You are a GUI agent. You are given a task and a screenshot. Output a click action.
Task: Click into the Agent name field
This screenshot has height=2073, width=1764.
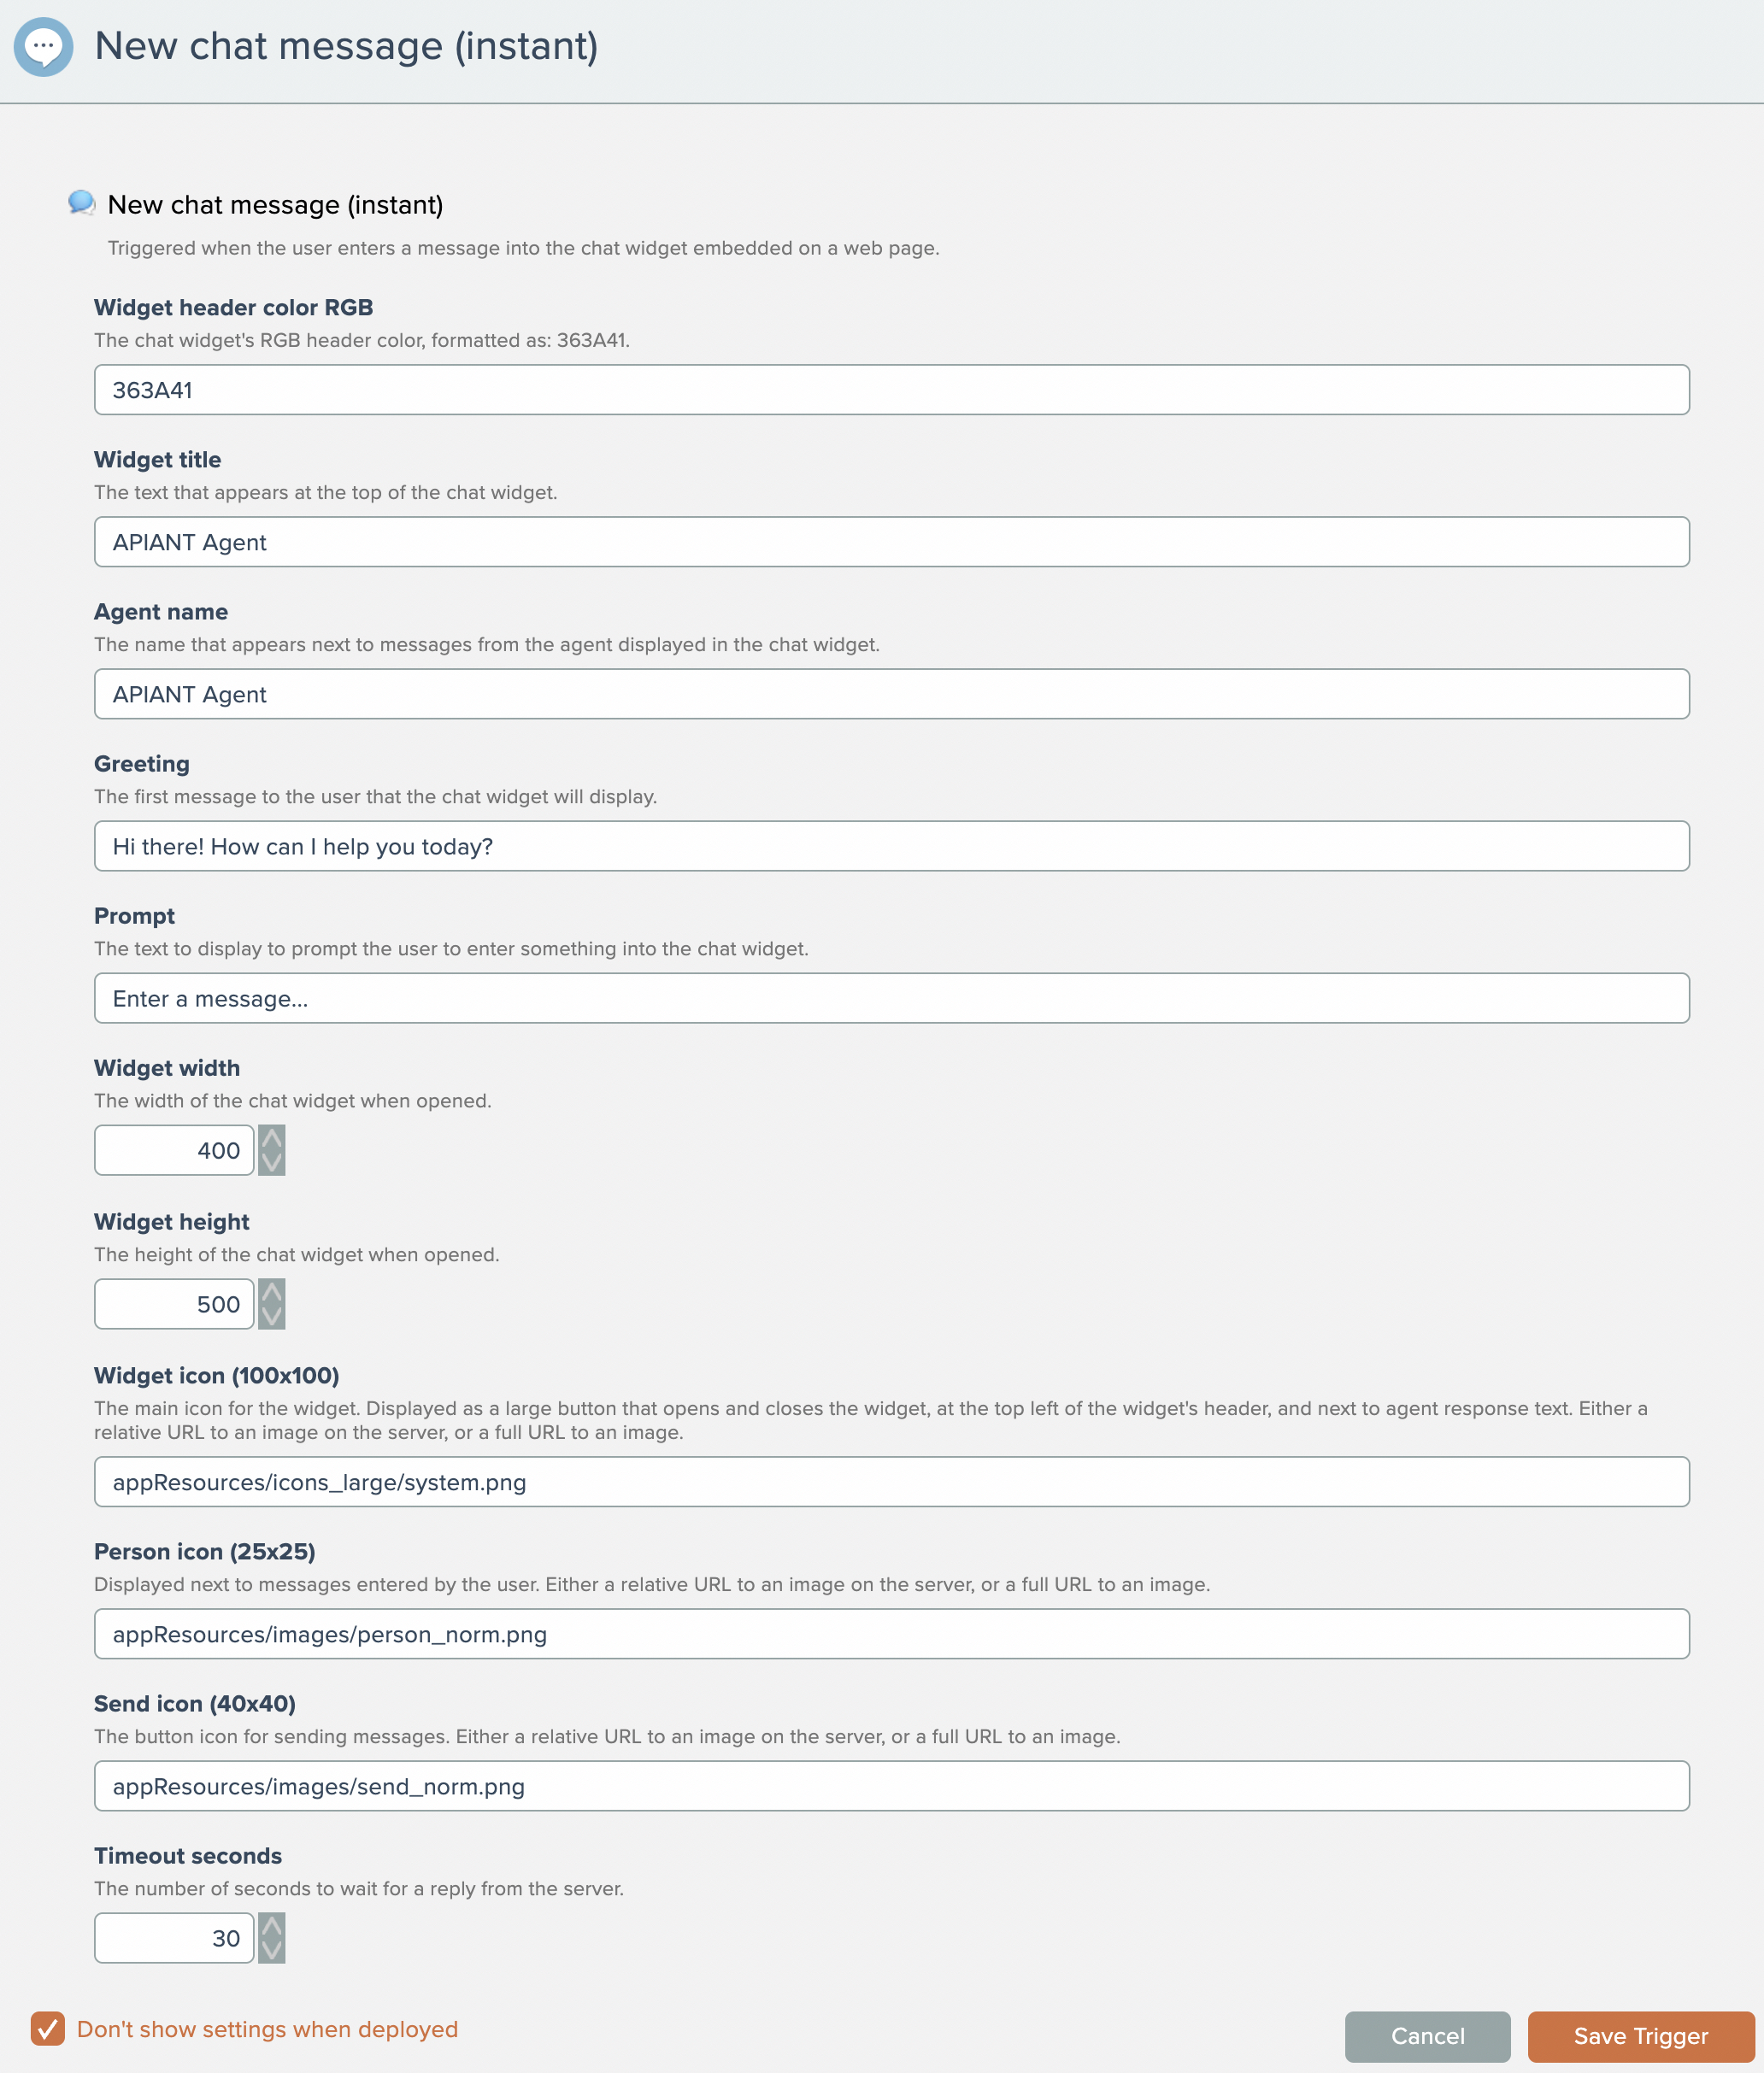[891, 694]
